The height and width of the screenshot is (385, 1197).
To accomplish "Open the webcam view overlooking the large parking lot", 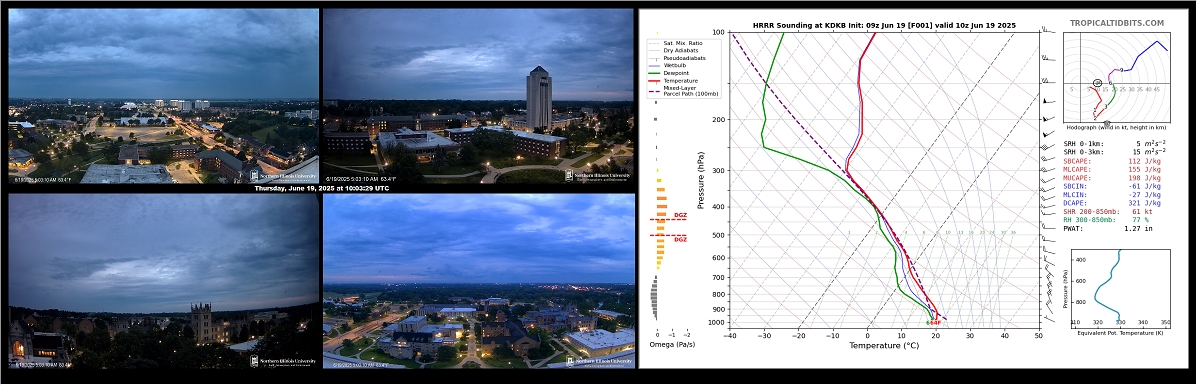I will (163, 95).
